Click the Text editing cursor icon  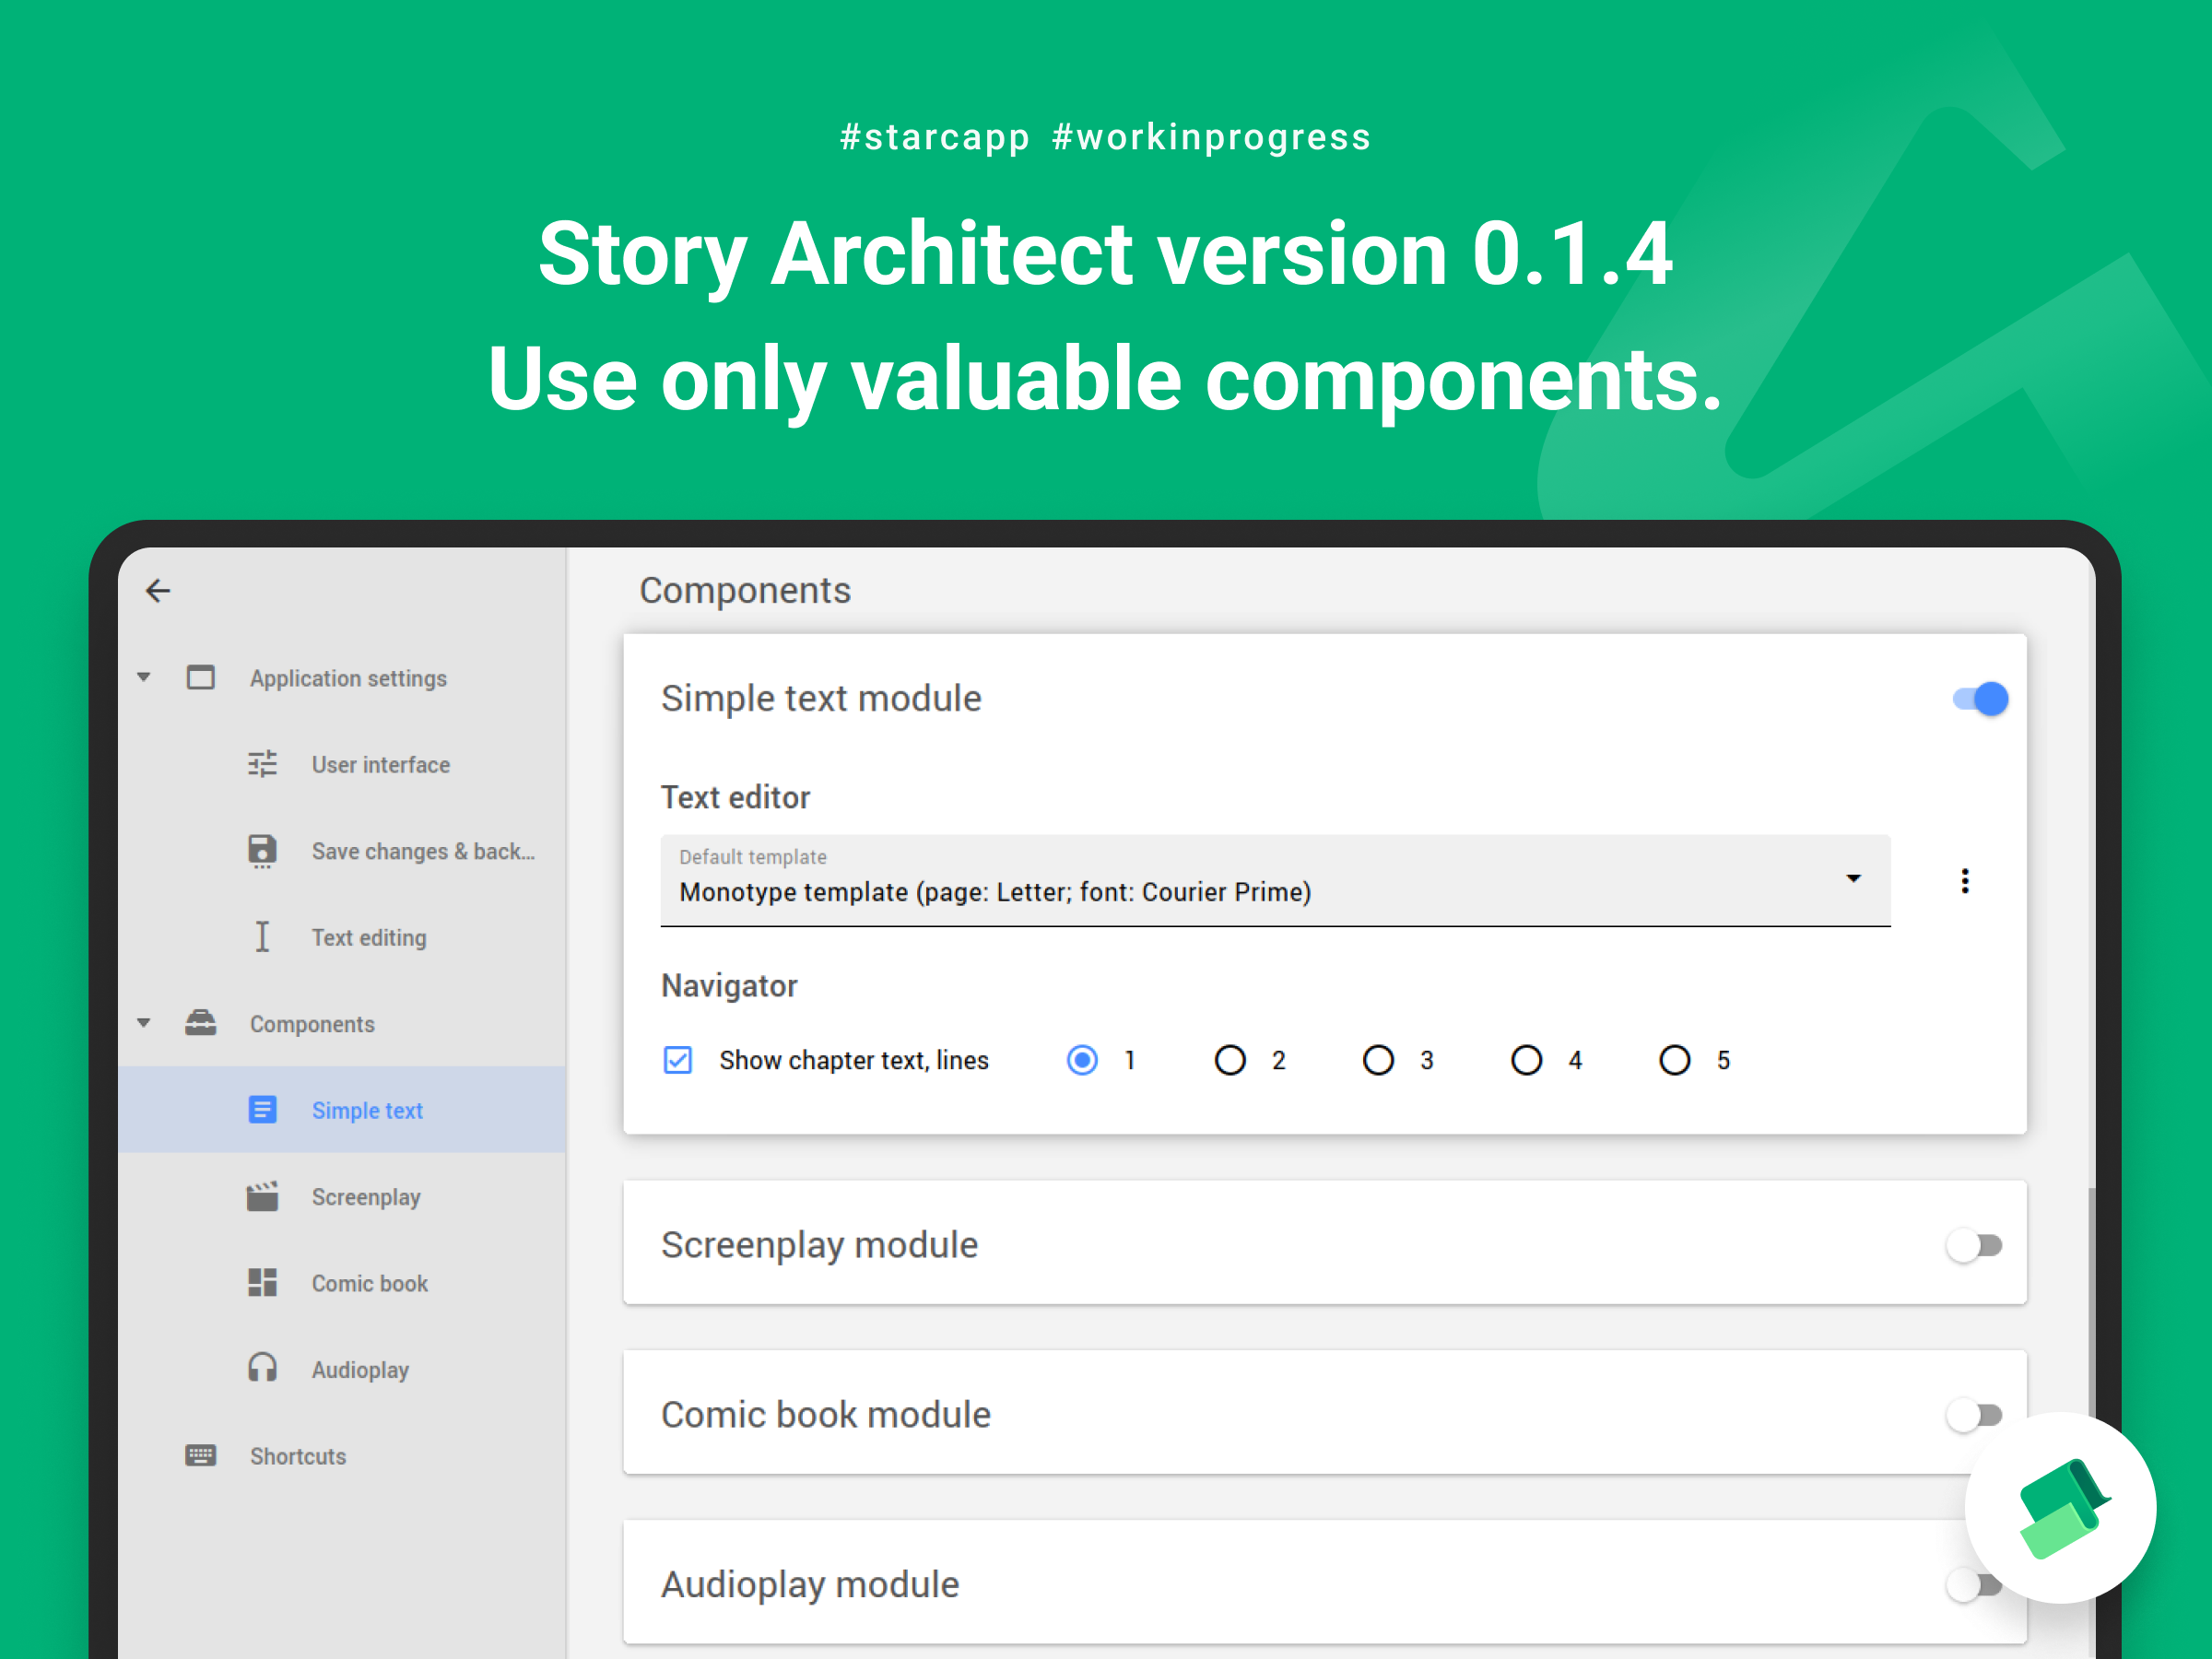262,937
